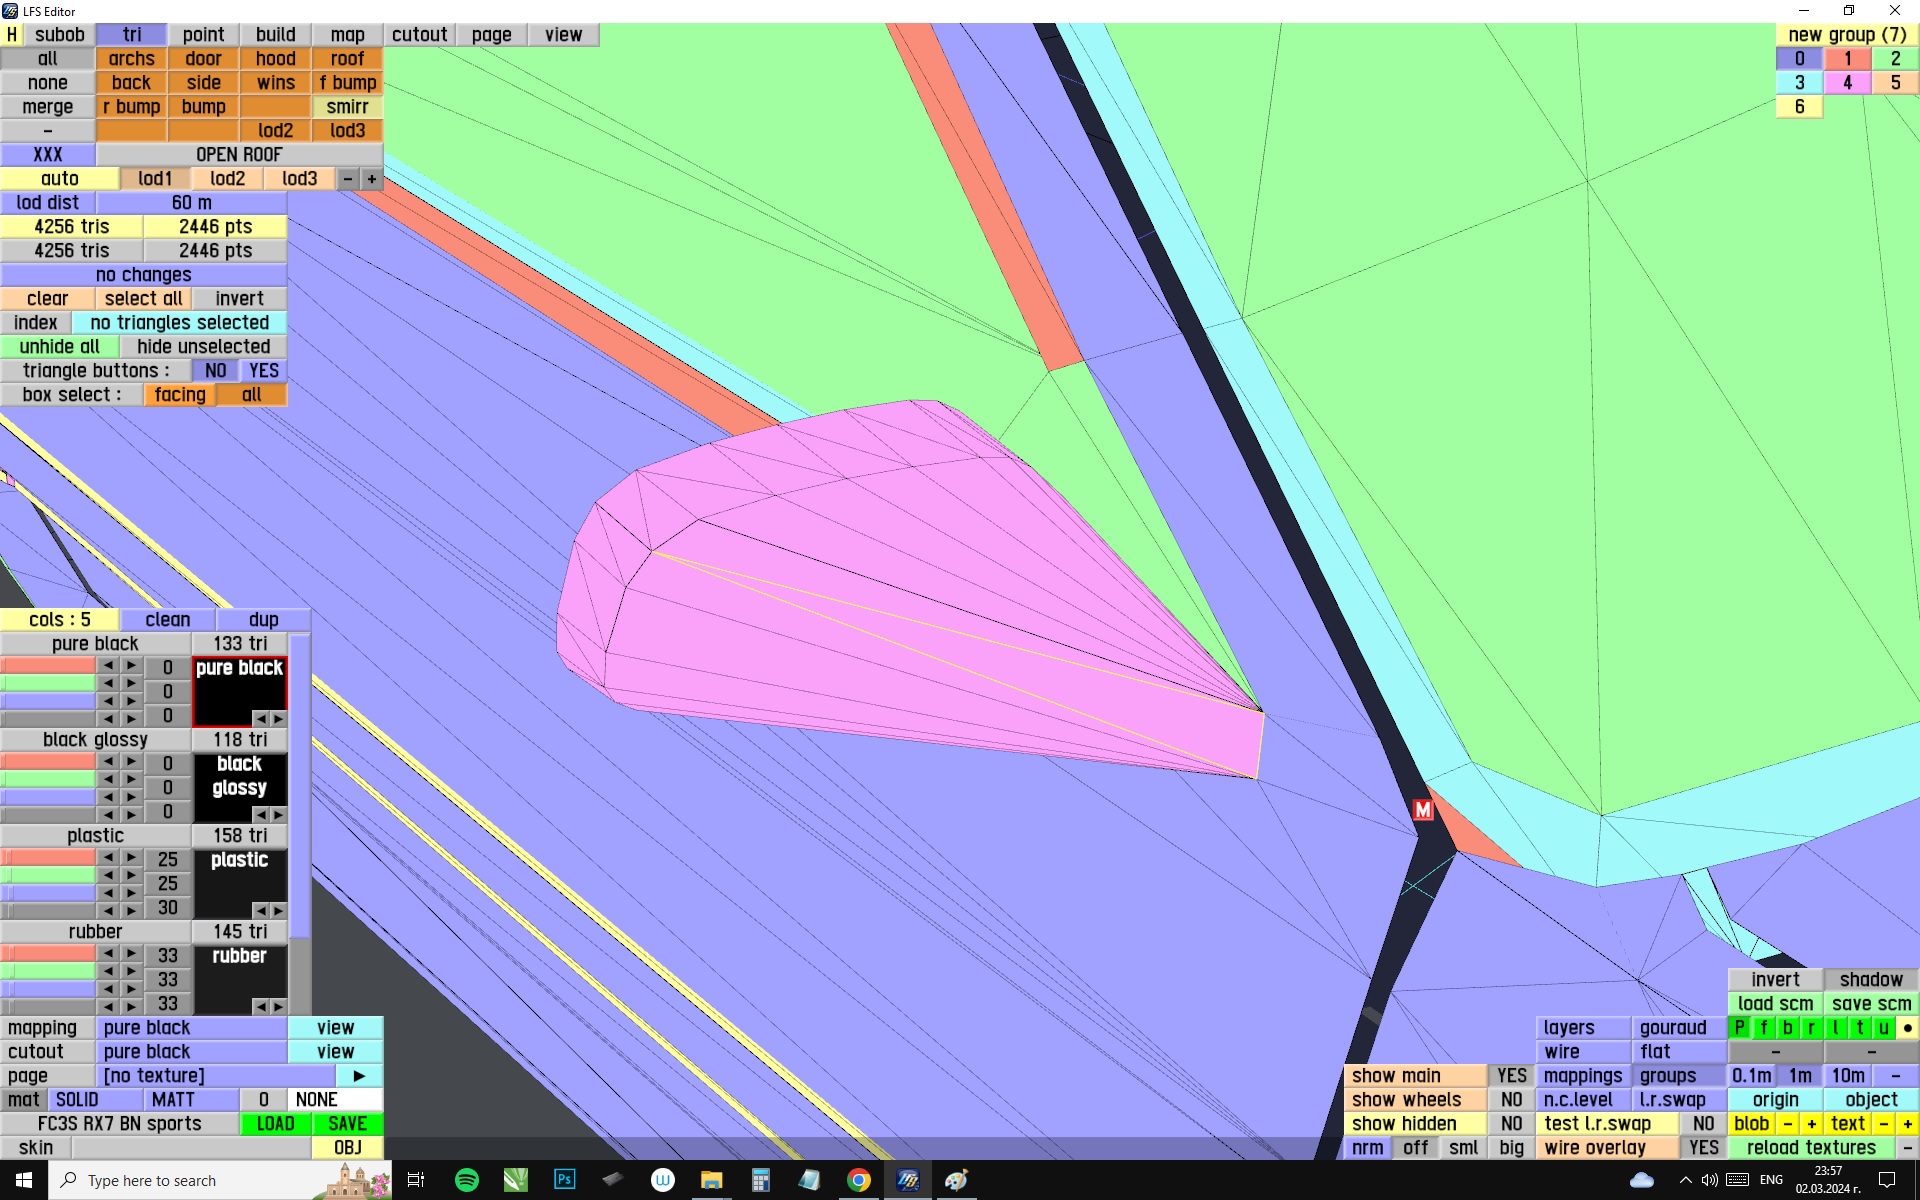Click right arrow on pure black swatch
The image size is (1920, 1200).
pyautogui.click(x=278, y=719)
